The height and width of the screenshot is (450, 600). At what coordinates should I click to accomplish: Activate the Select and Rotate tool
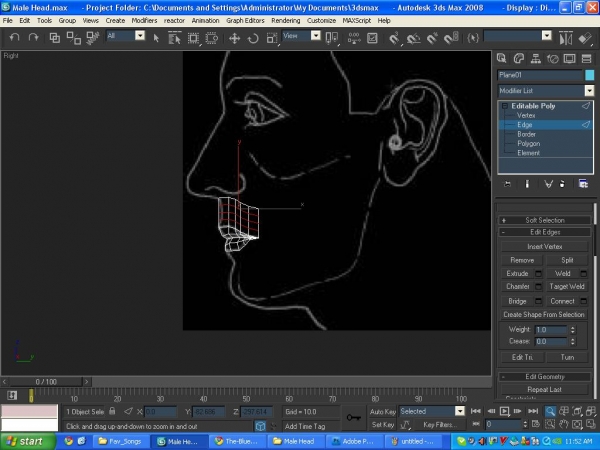pos(253,38)
